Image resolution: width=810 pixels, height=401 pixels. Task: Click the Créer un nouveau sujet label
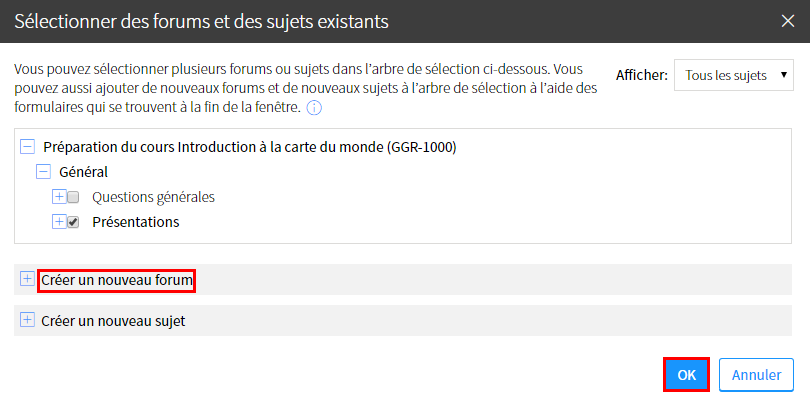[113, 321]
